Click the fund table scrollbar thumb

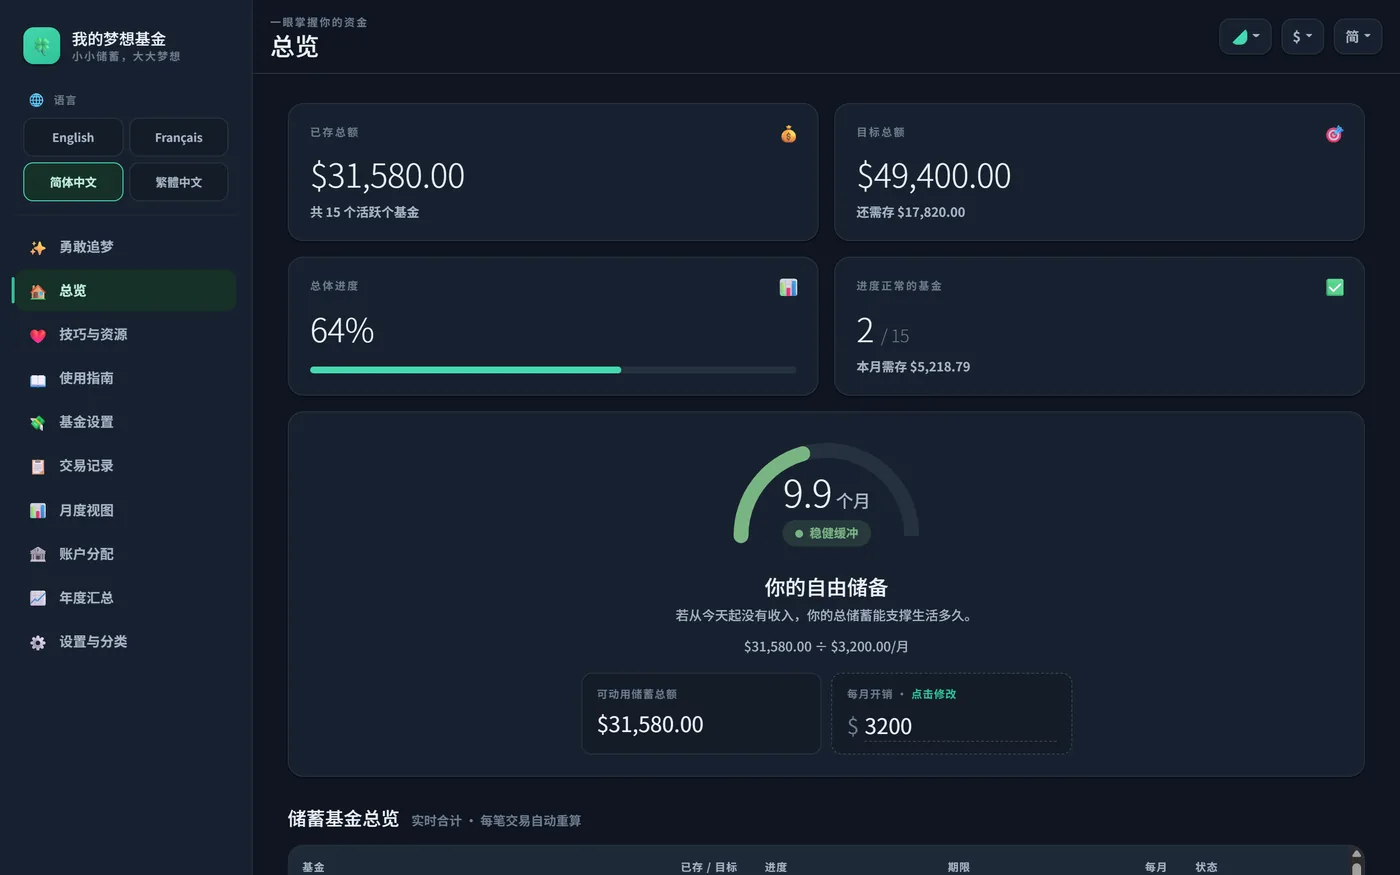[x=1356, y=869]
